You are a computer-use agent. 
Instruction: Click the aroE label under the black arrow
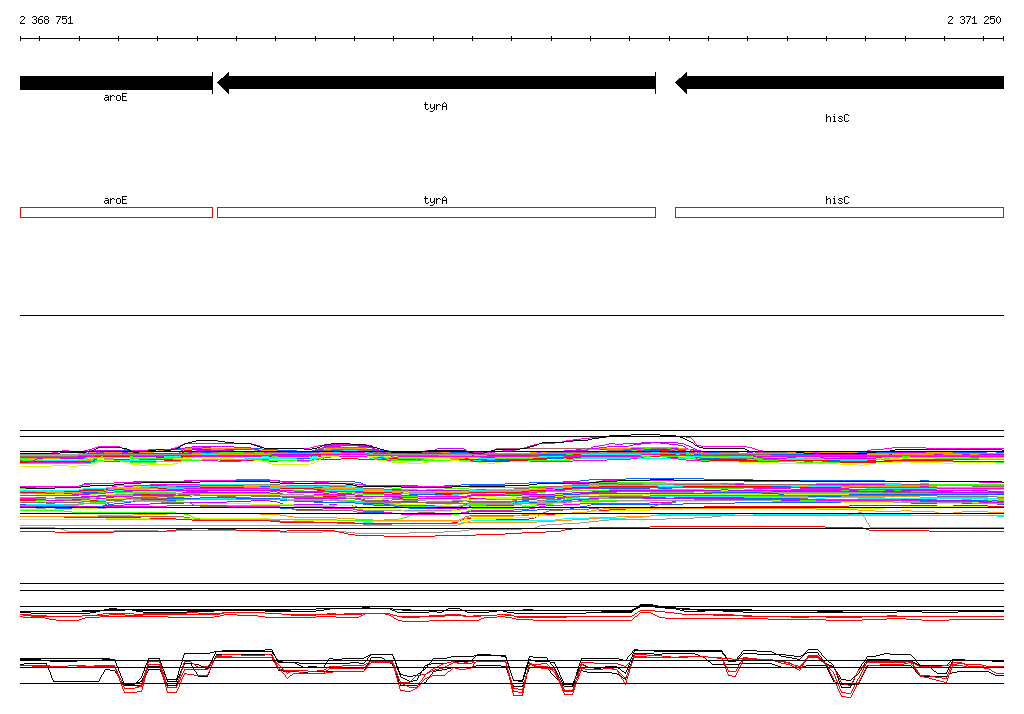point(116,97)
